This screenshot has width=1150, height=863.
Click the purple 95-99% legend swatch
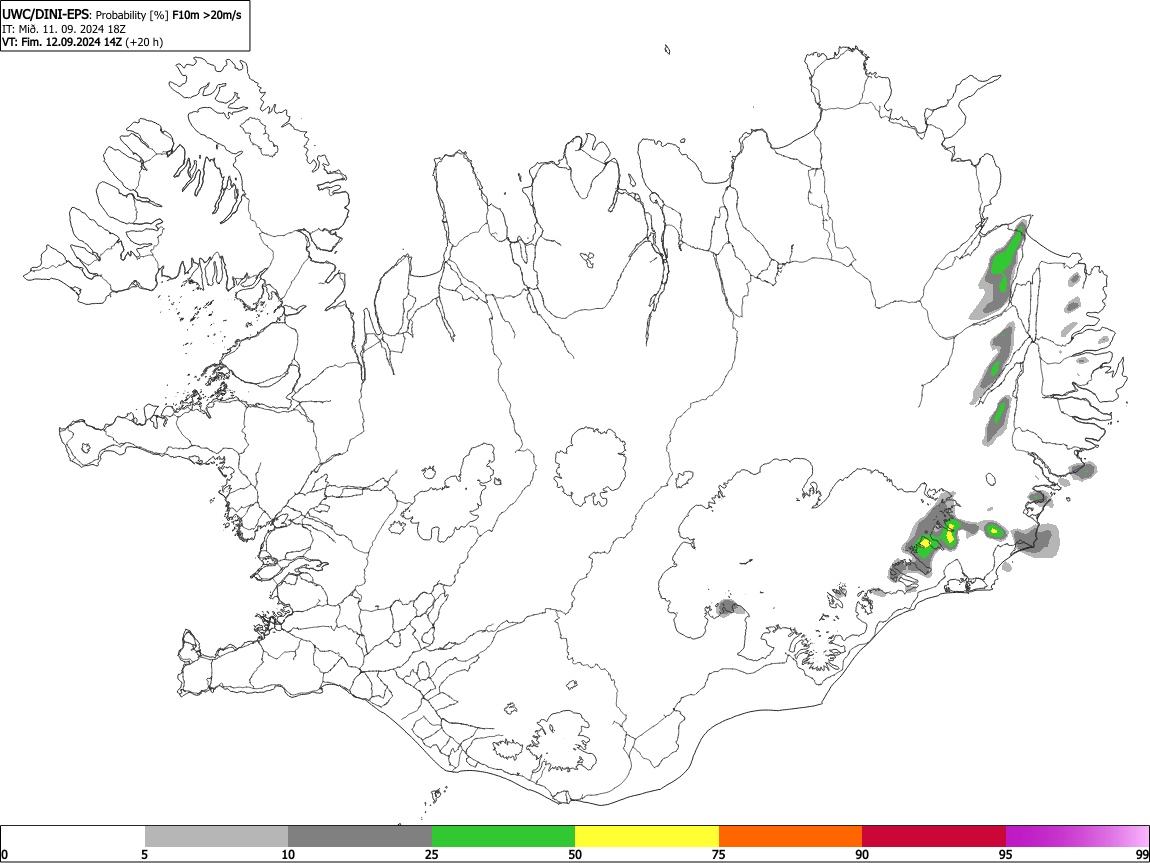pos(1077,837)
